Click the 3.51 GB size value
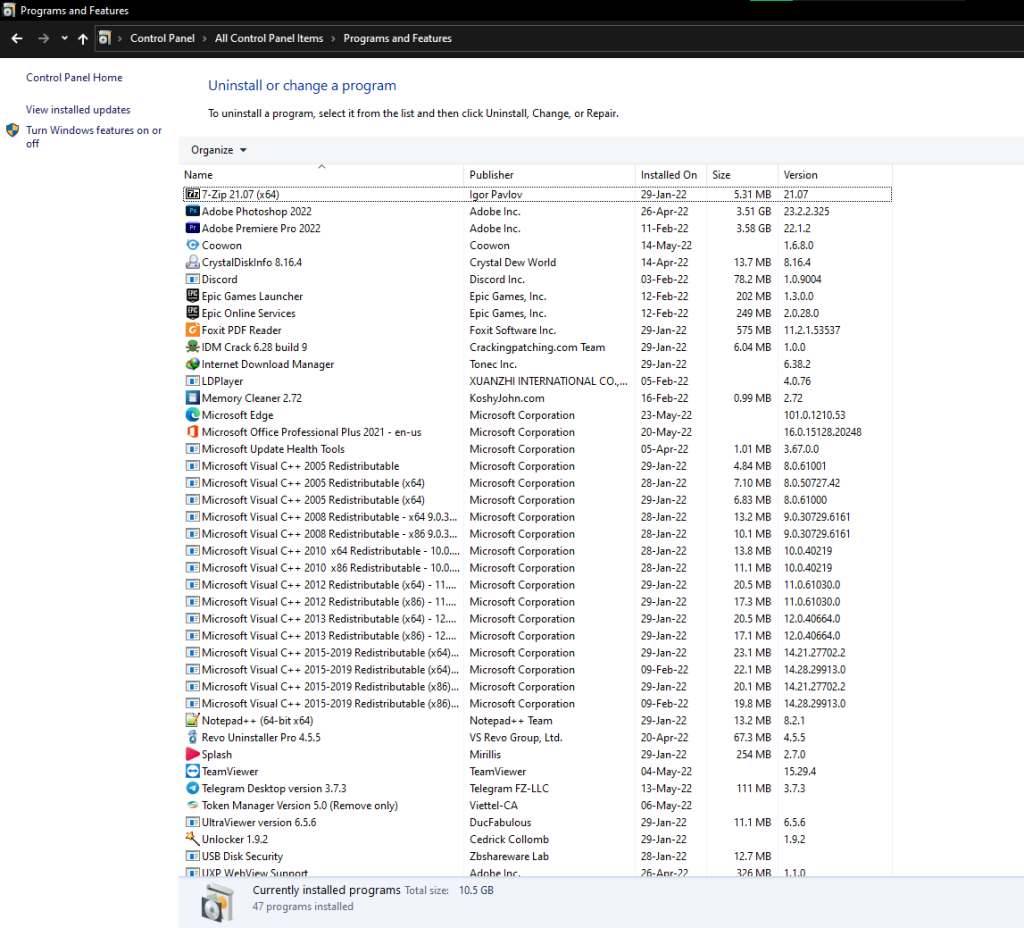 click(754, 211)
